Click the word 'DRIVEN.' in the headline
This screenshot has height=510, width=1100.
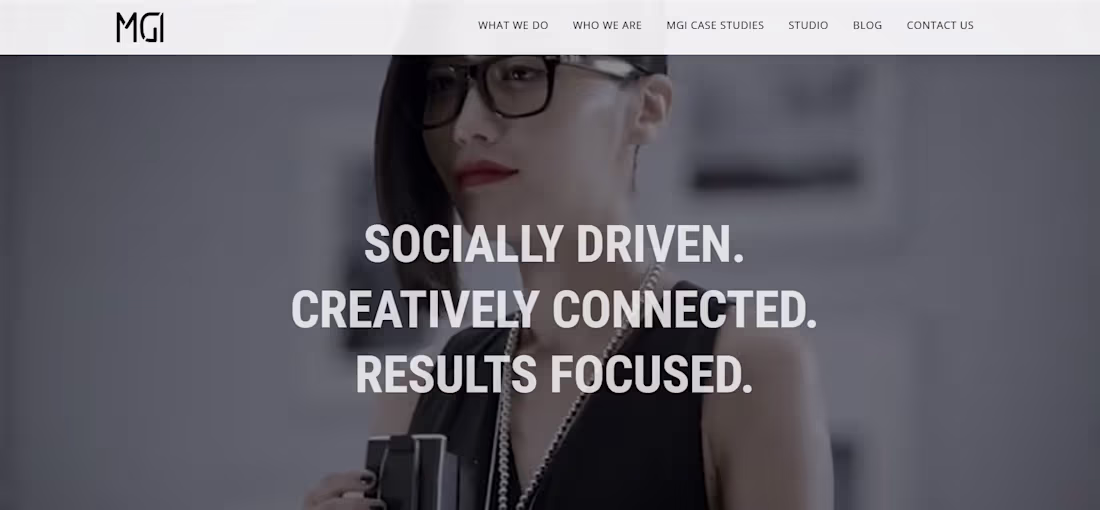(x=660, y=244)
